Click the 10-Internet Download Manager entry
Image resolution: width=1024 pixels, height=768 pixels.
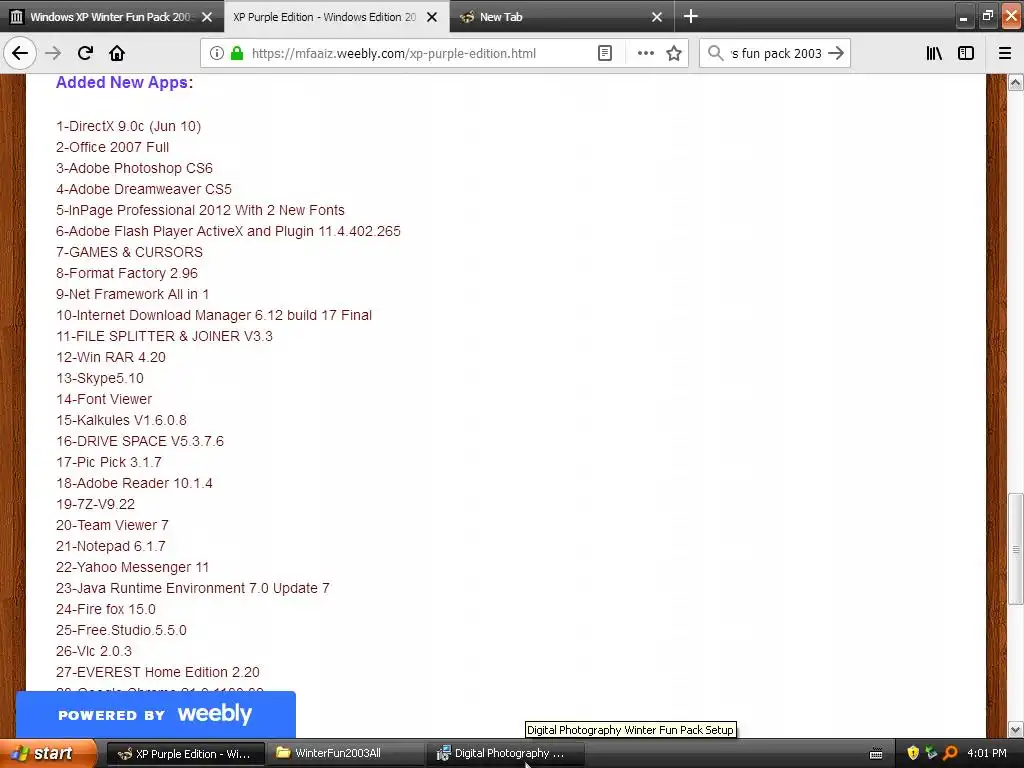214,315
